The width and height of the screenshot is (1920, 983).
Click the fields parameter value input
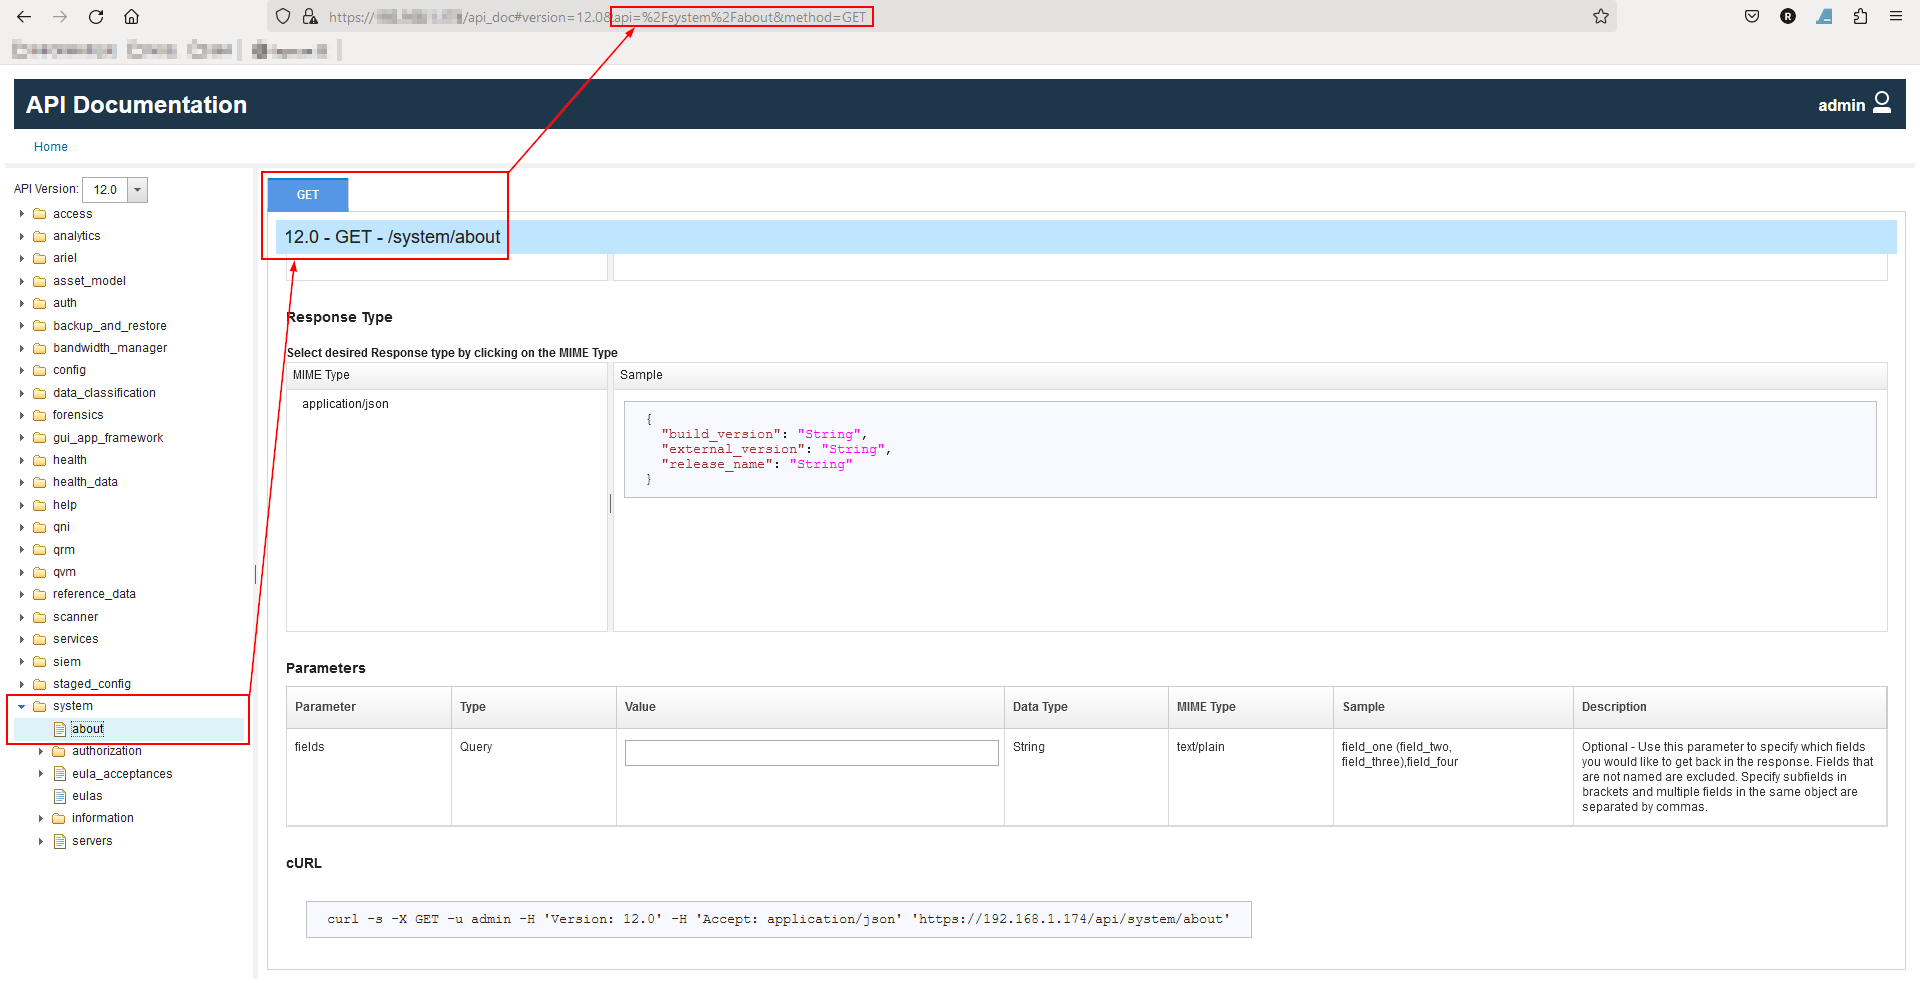tap(811, 753)
